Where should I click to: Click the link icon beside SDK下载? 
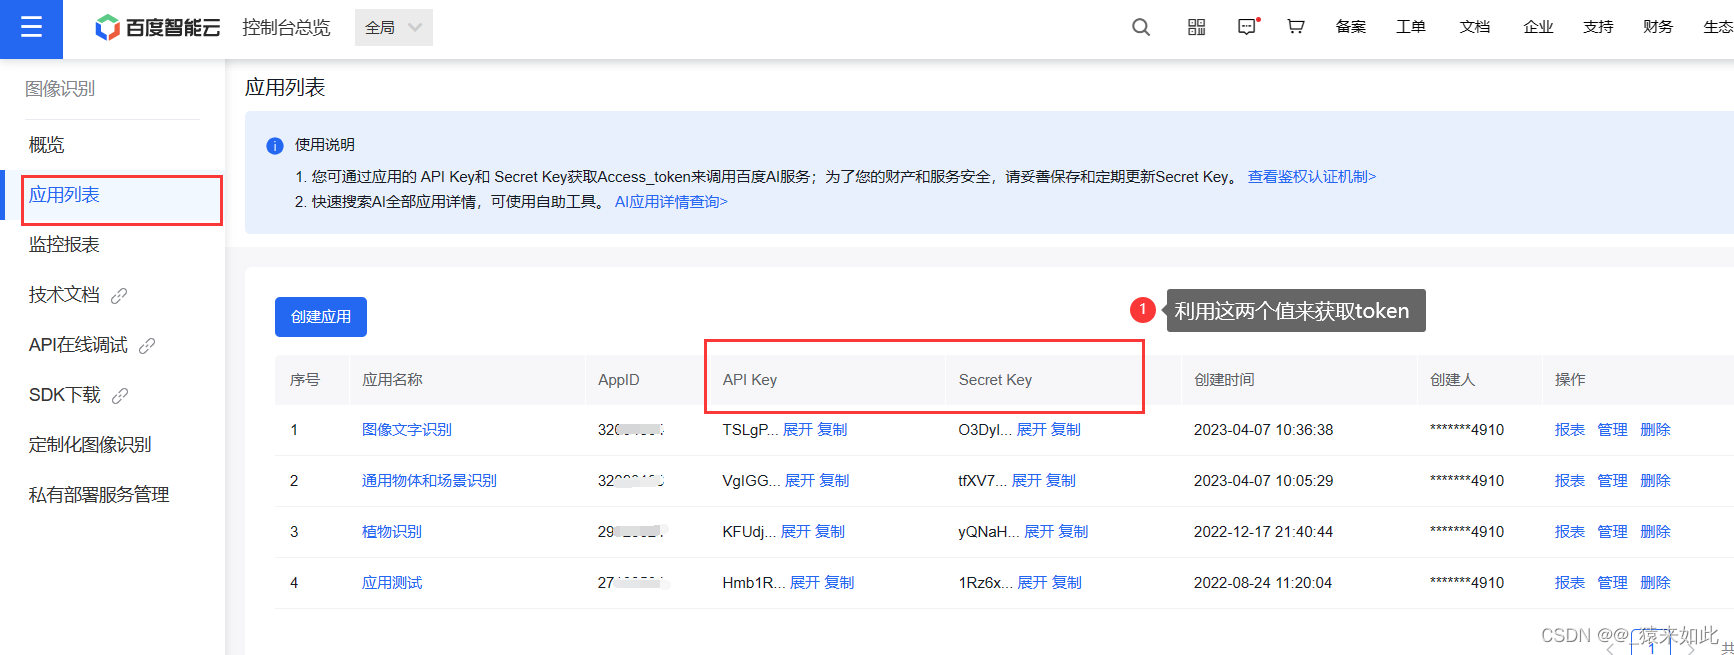pyautogui.click(x=120, y=395)
